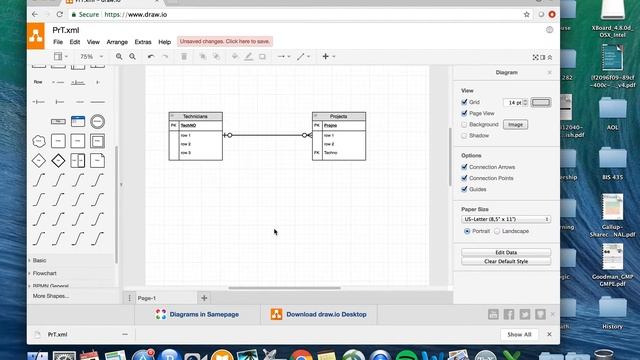Open the Paper Size US-Letter dropdown
The height and width of the screenshot is (360, 640).
tap(506, 219)
